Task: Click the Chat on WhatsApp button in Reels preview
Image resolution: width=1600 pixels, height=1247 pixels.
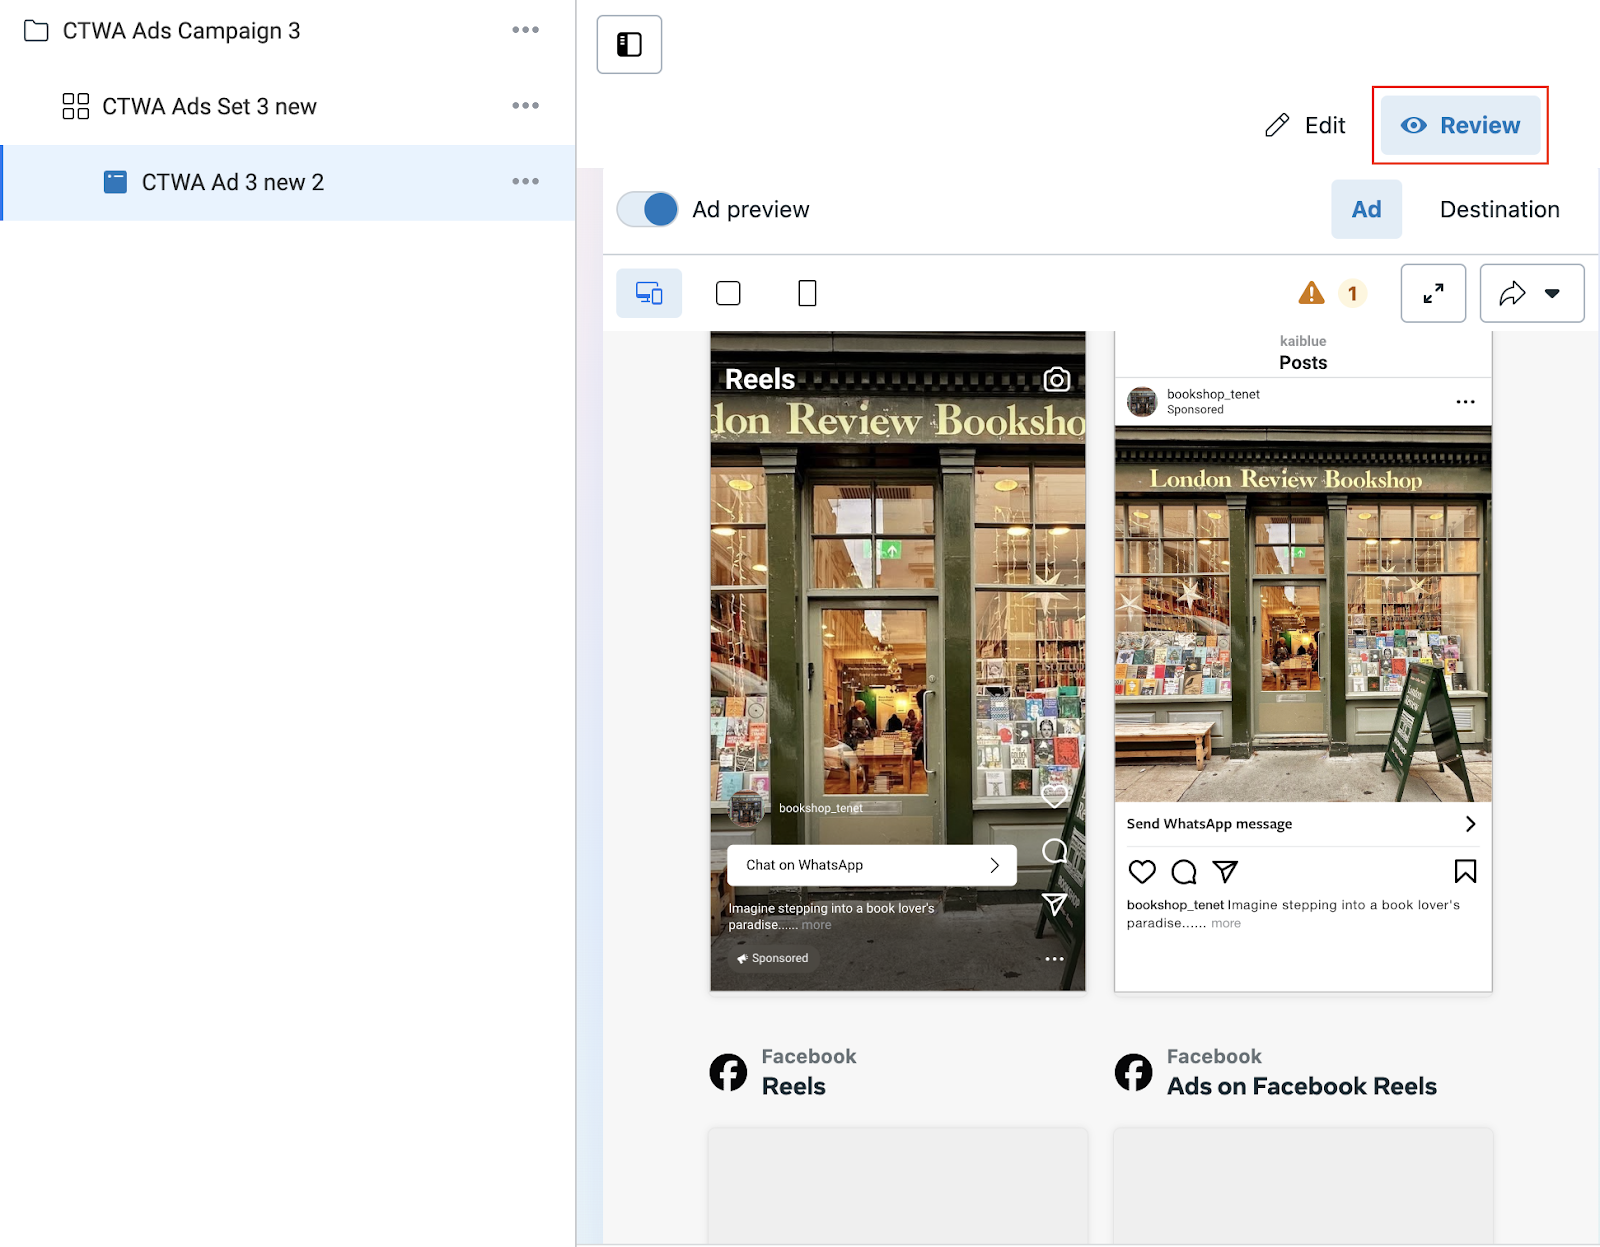Action: coord(871,865)
